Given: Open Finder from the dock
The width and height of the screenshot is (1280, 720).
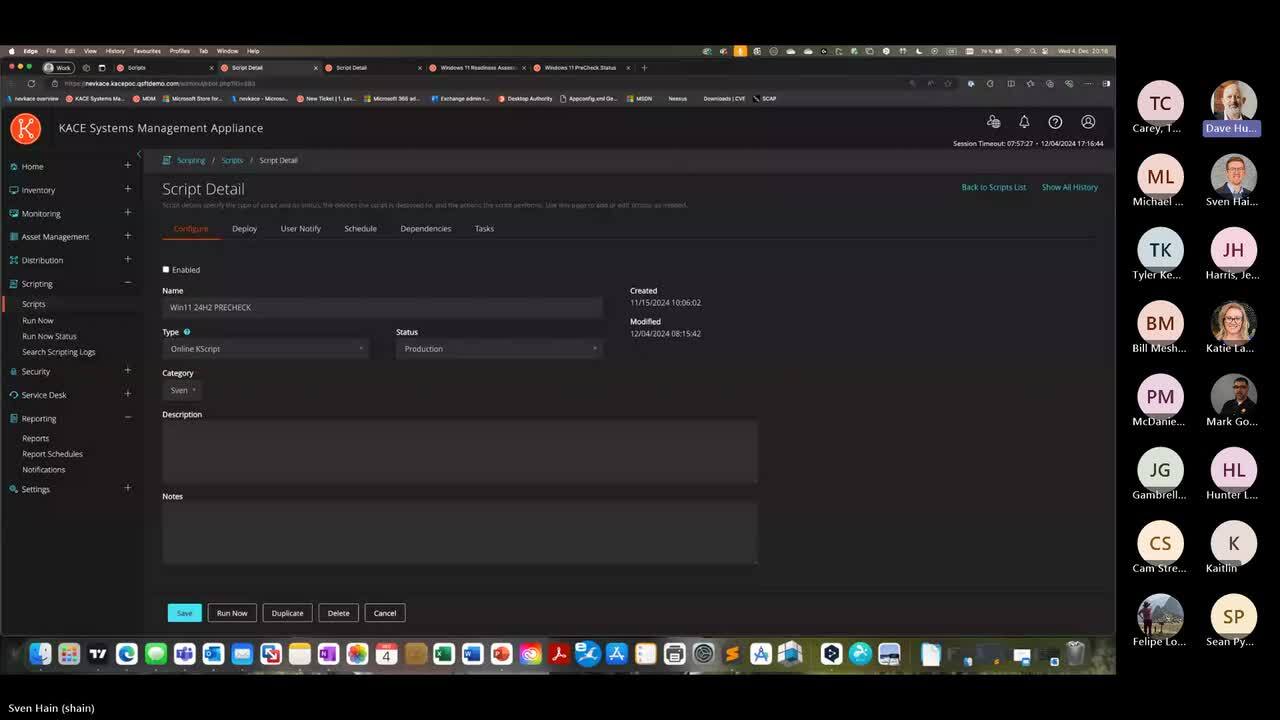Looking at the screenshot, I should [x=40, y=654].
